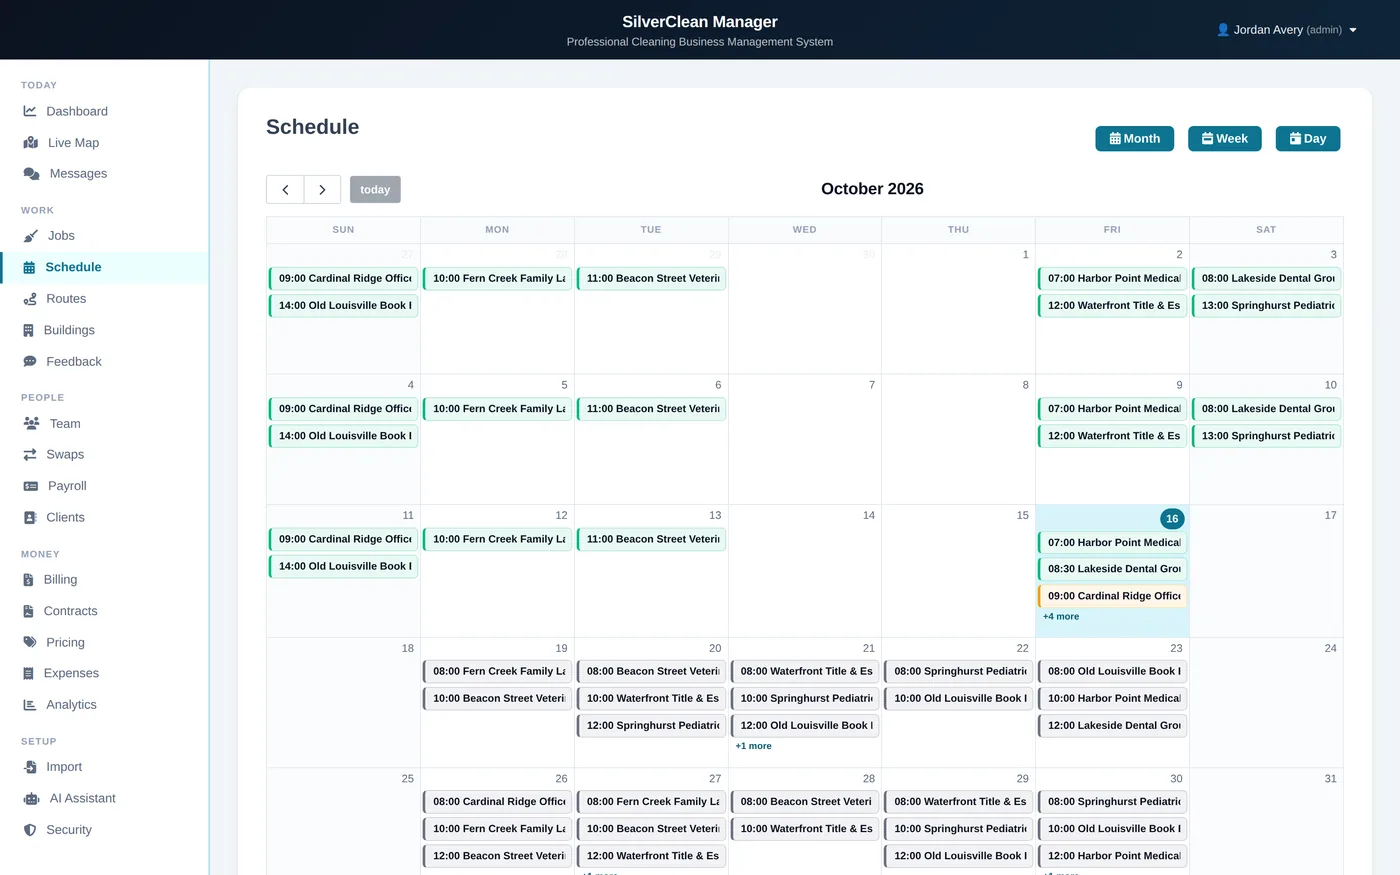The height and width of the screenshot is (875, 1400).
Task: Open the Pricing tags icon
Action: point(30,643)
